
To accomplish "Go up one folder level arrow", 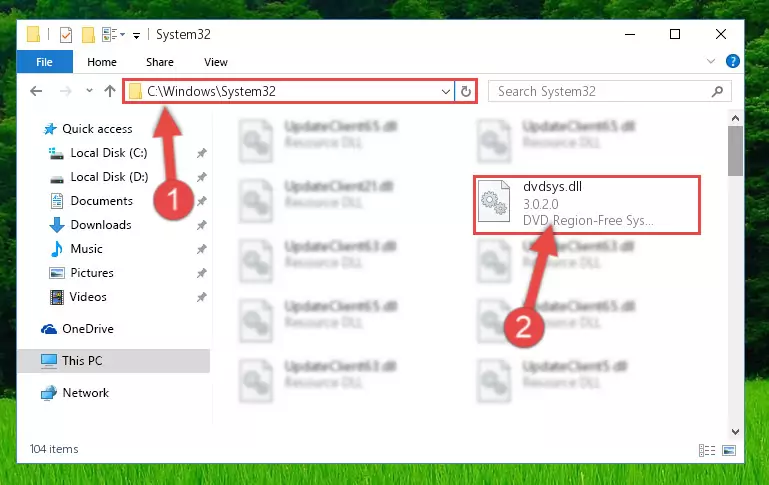I will [x=110, y=91].
